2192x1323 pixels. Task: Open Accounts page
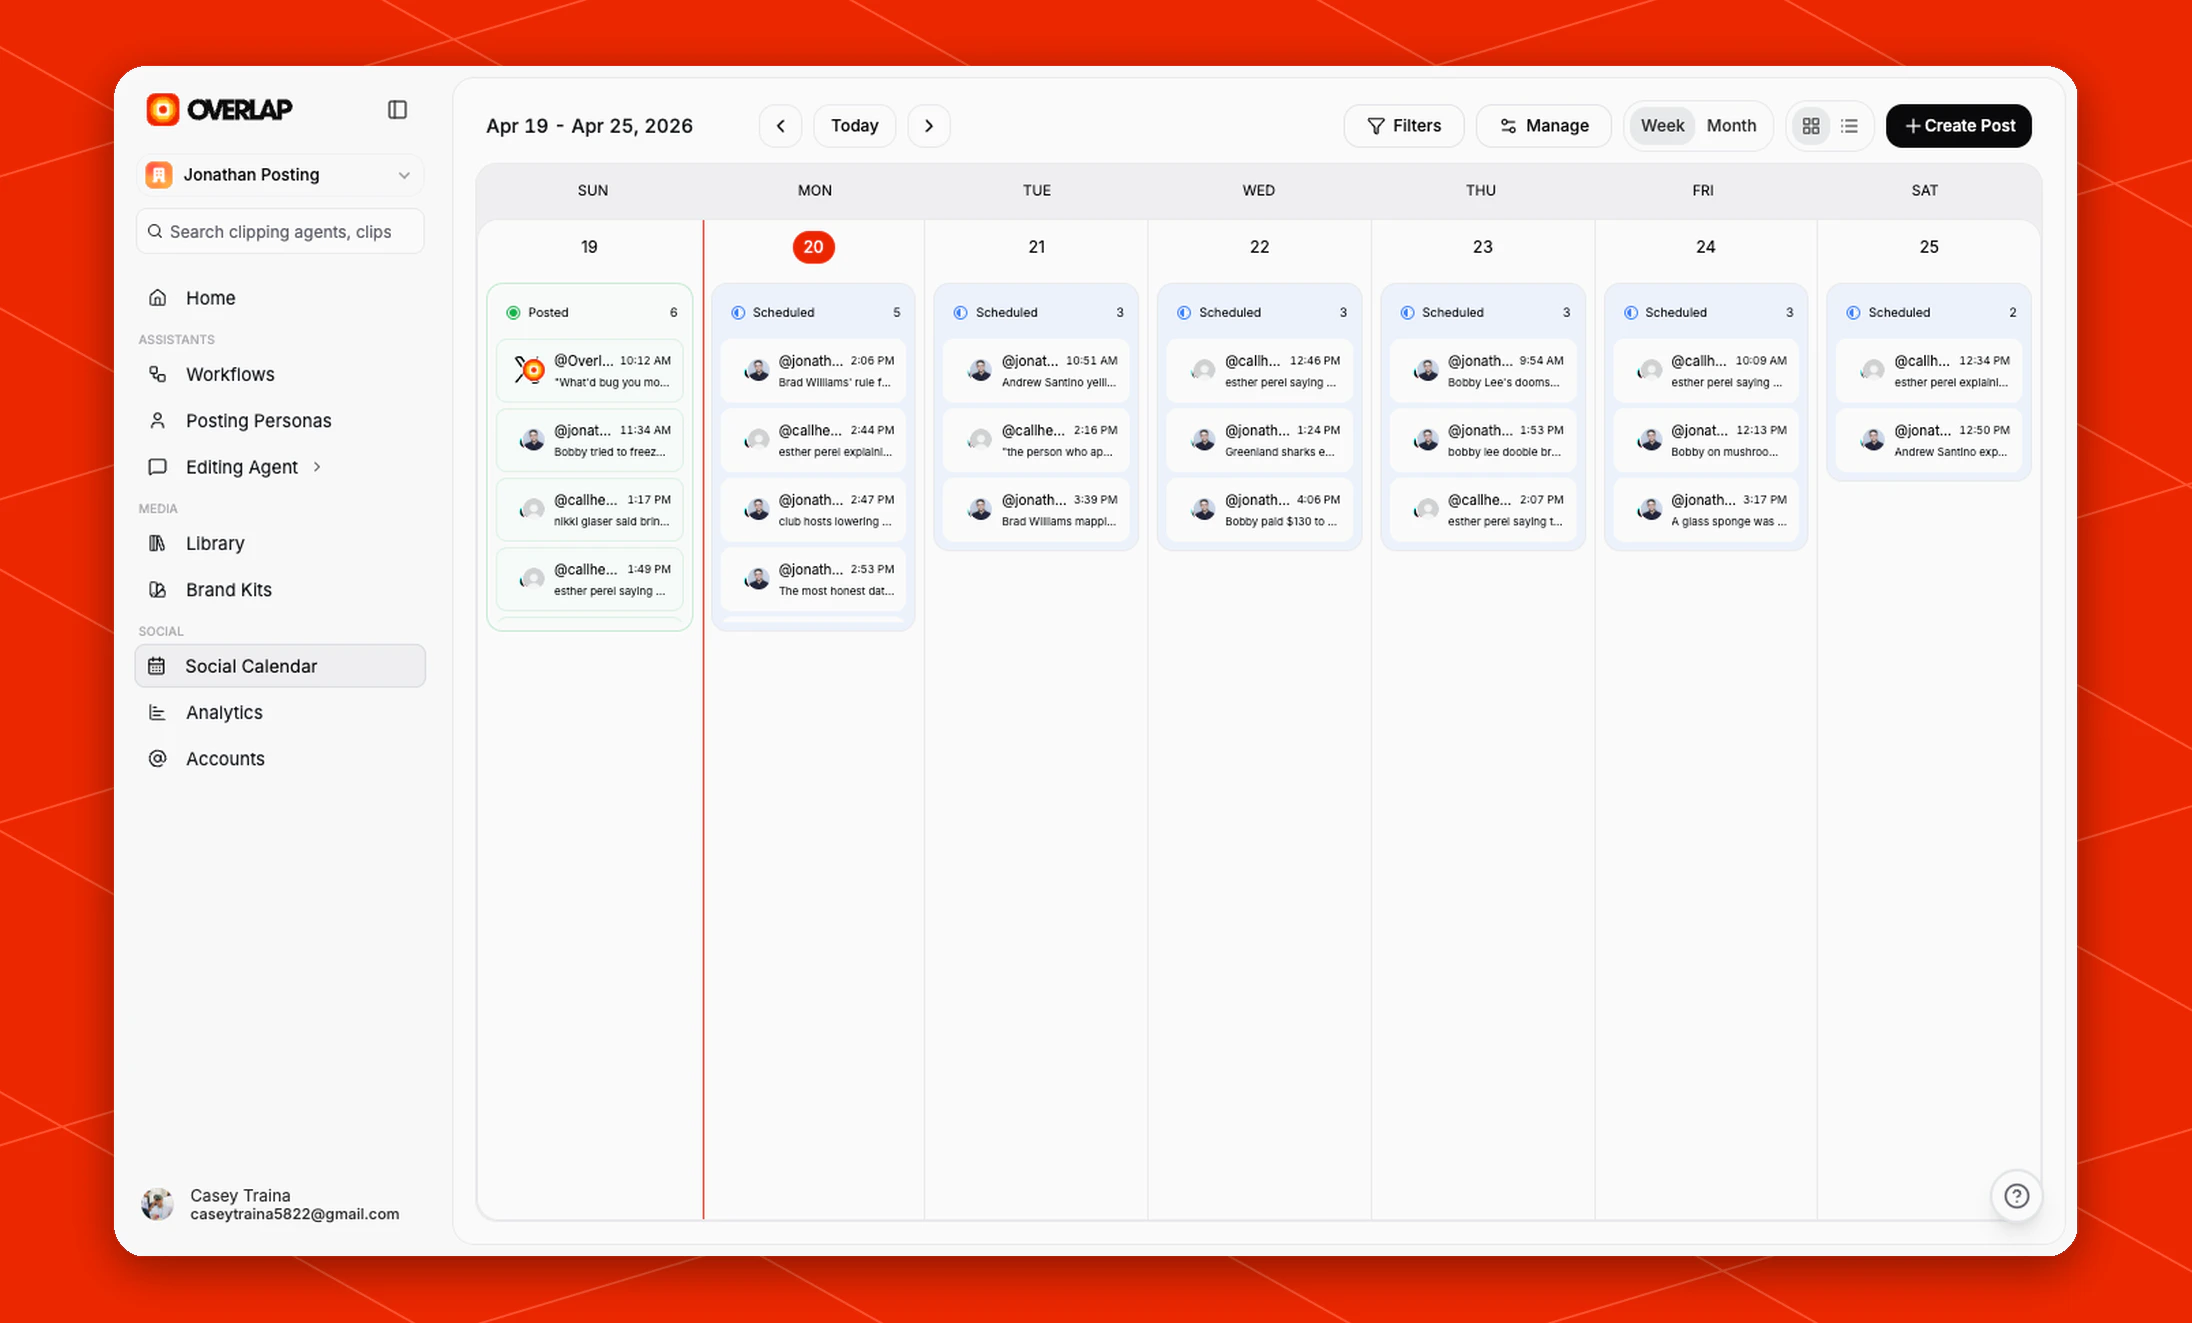point(280,758)
